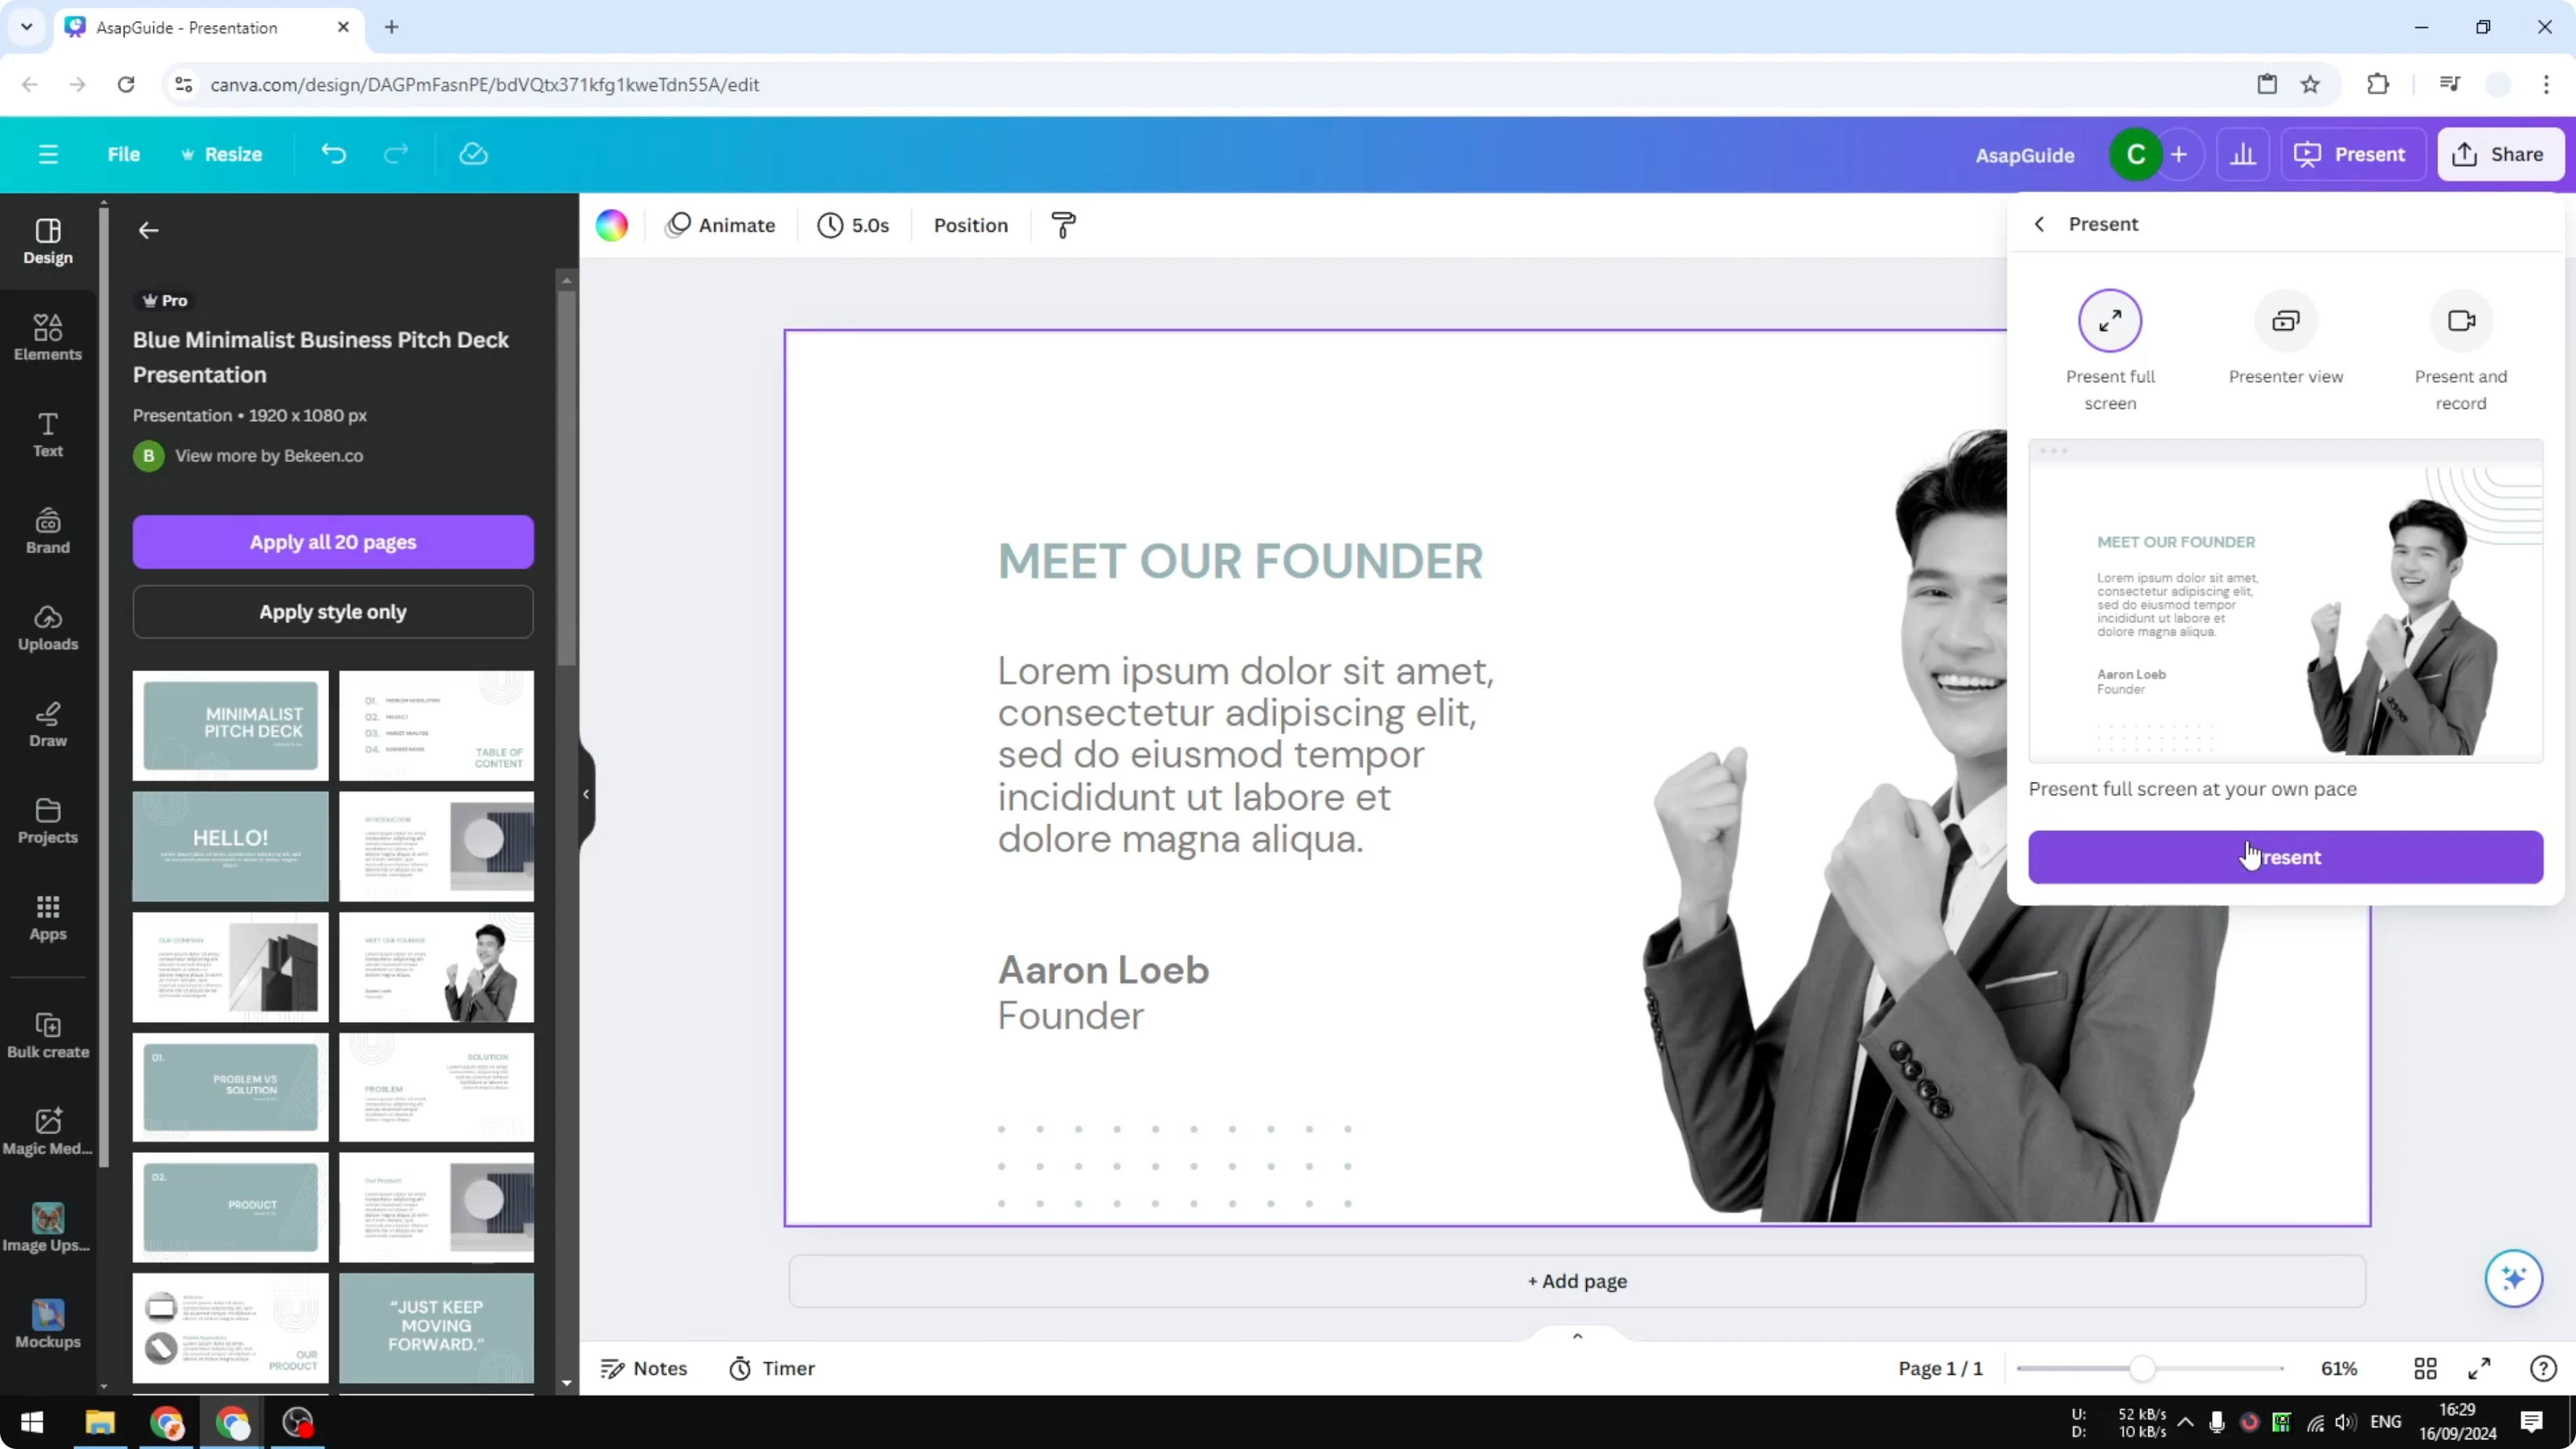Click the hamburger main menu icon

[48, 154]
